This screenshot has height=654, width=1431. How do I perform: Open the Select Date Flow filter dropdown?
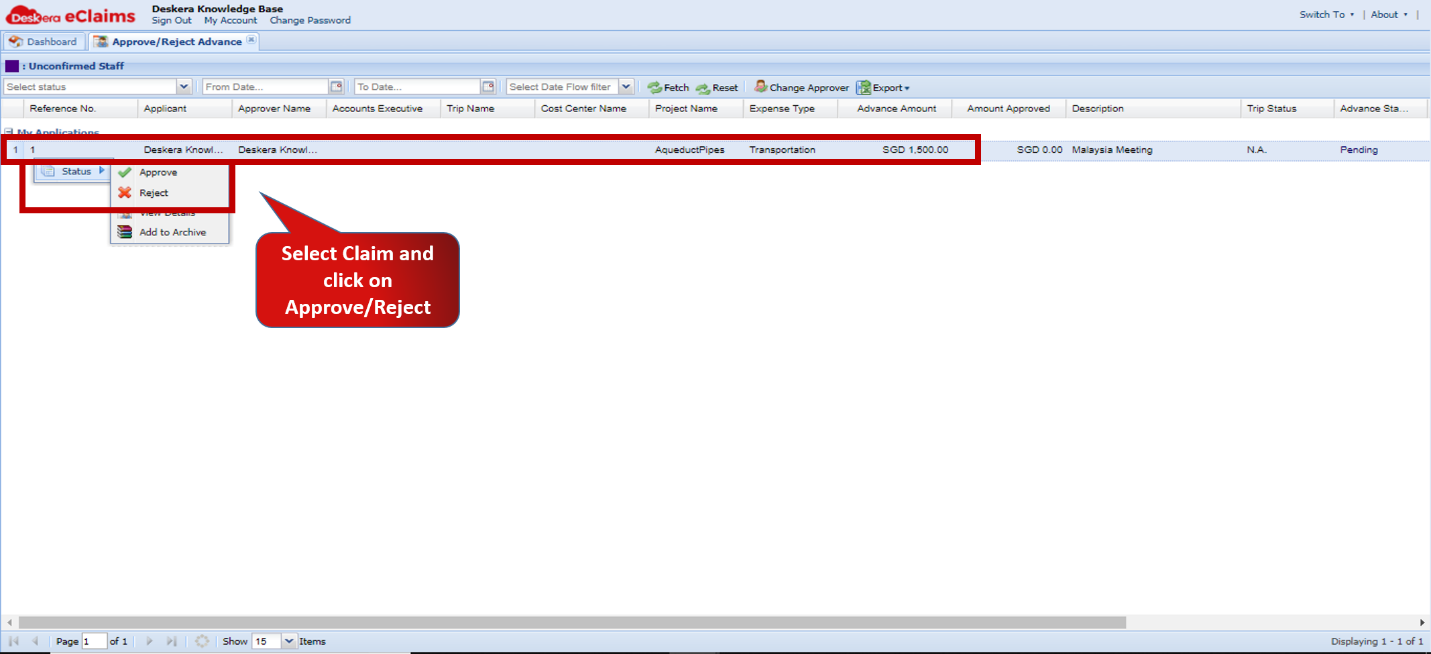point(625,86)
